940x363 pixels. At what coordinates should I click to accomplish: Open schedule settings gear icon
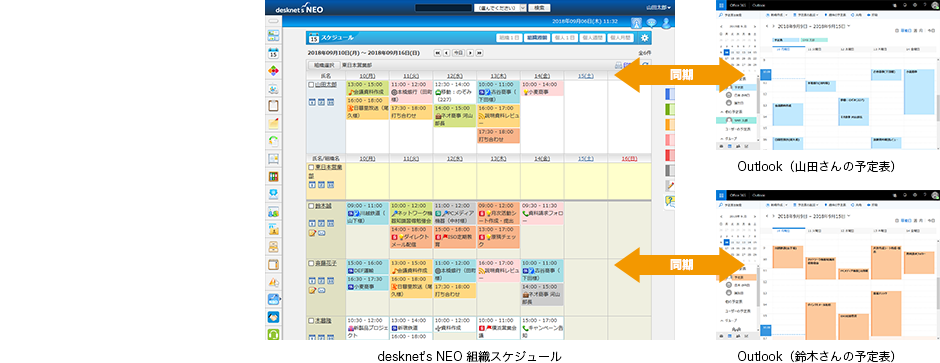pos(644,38)
